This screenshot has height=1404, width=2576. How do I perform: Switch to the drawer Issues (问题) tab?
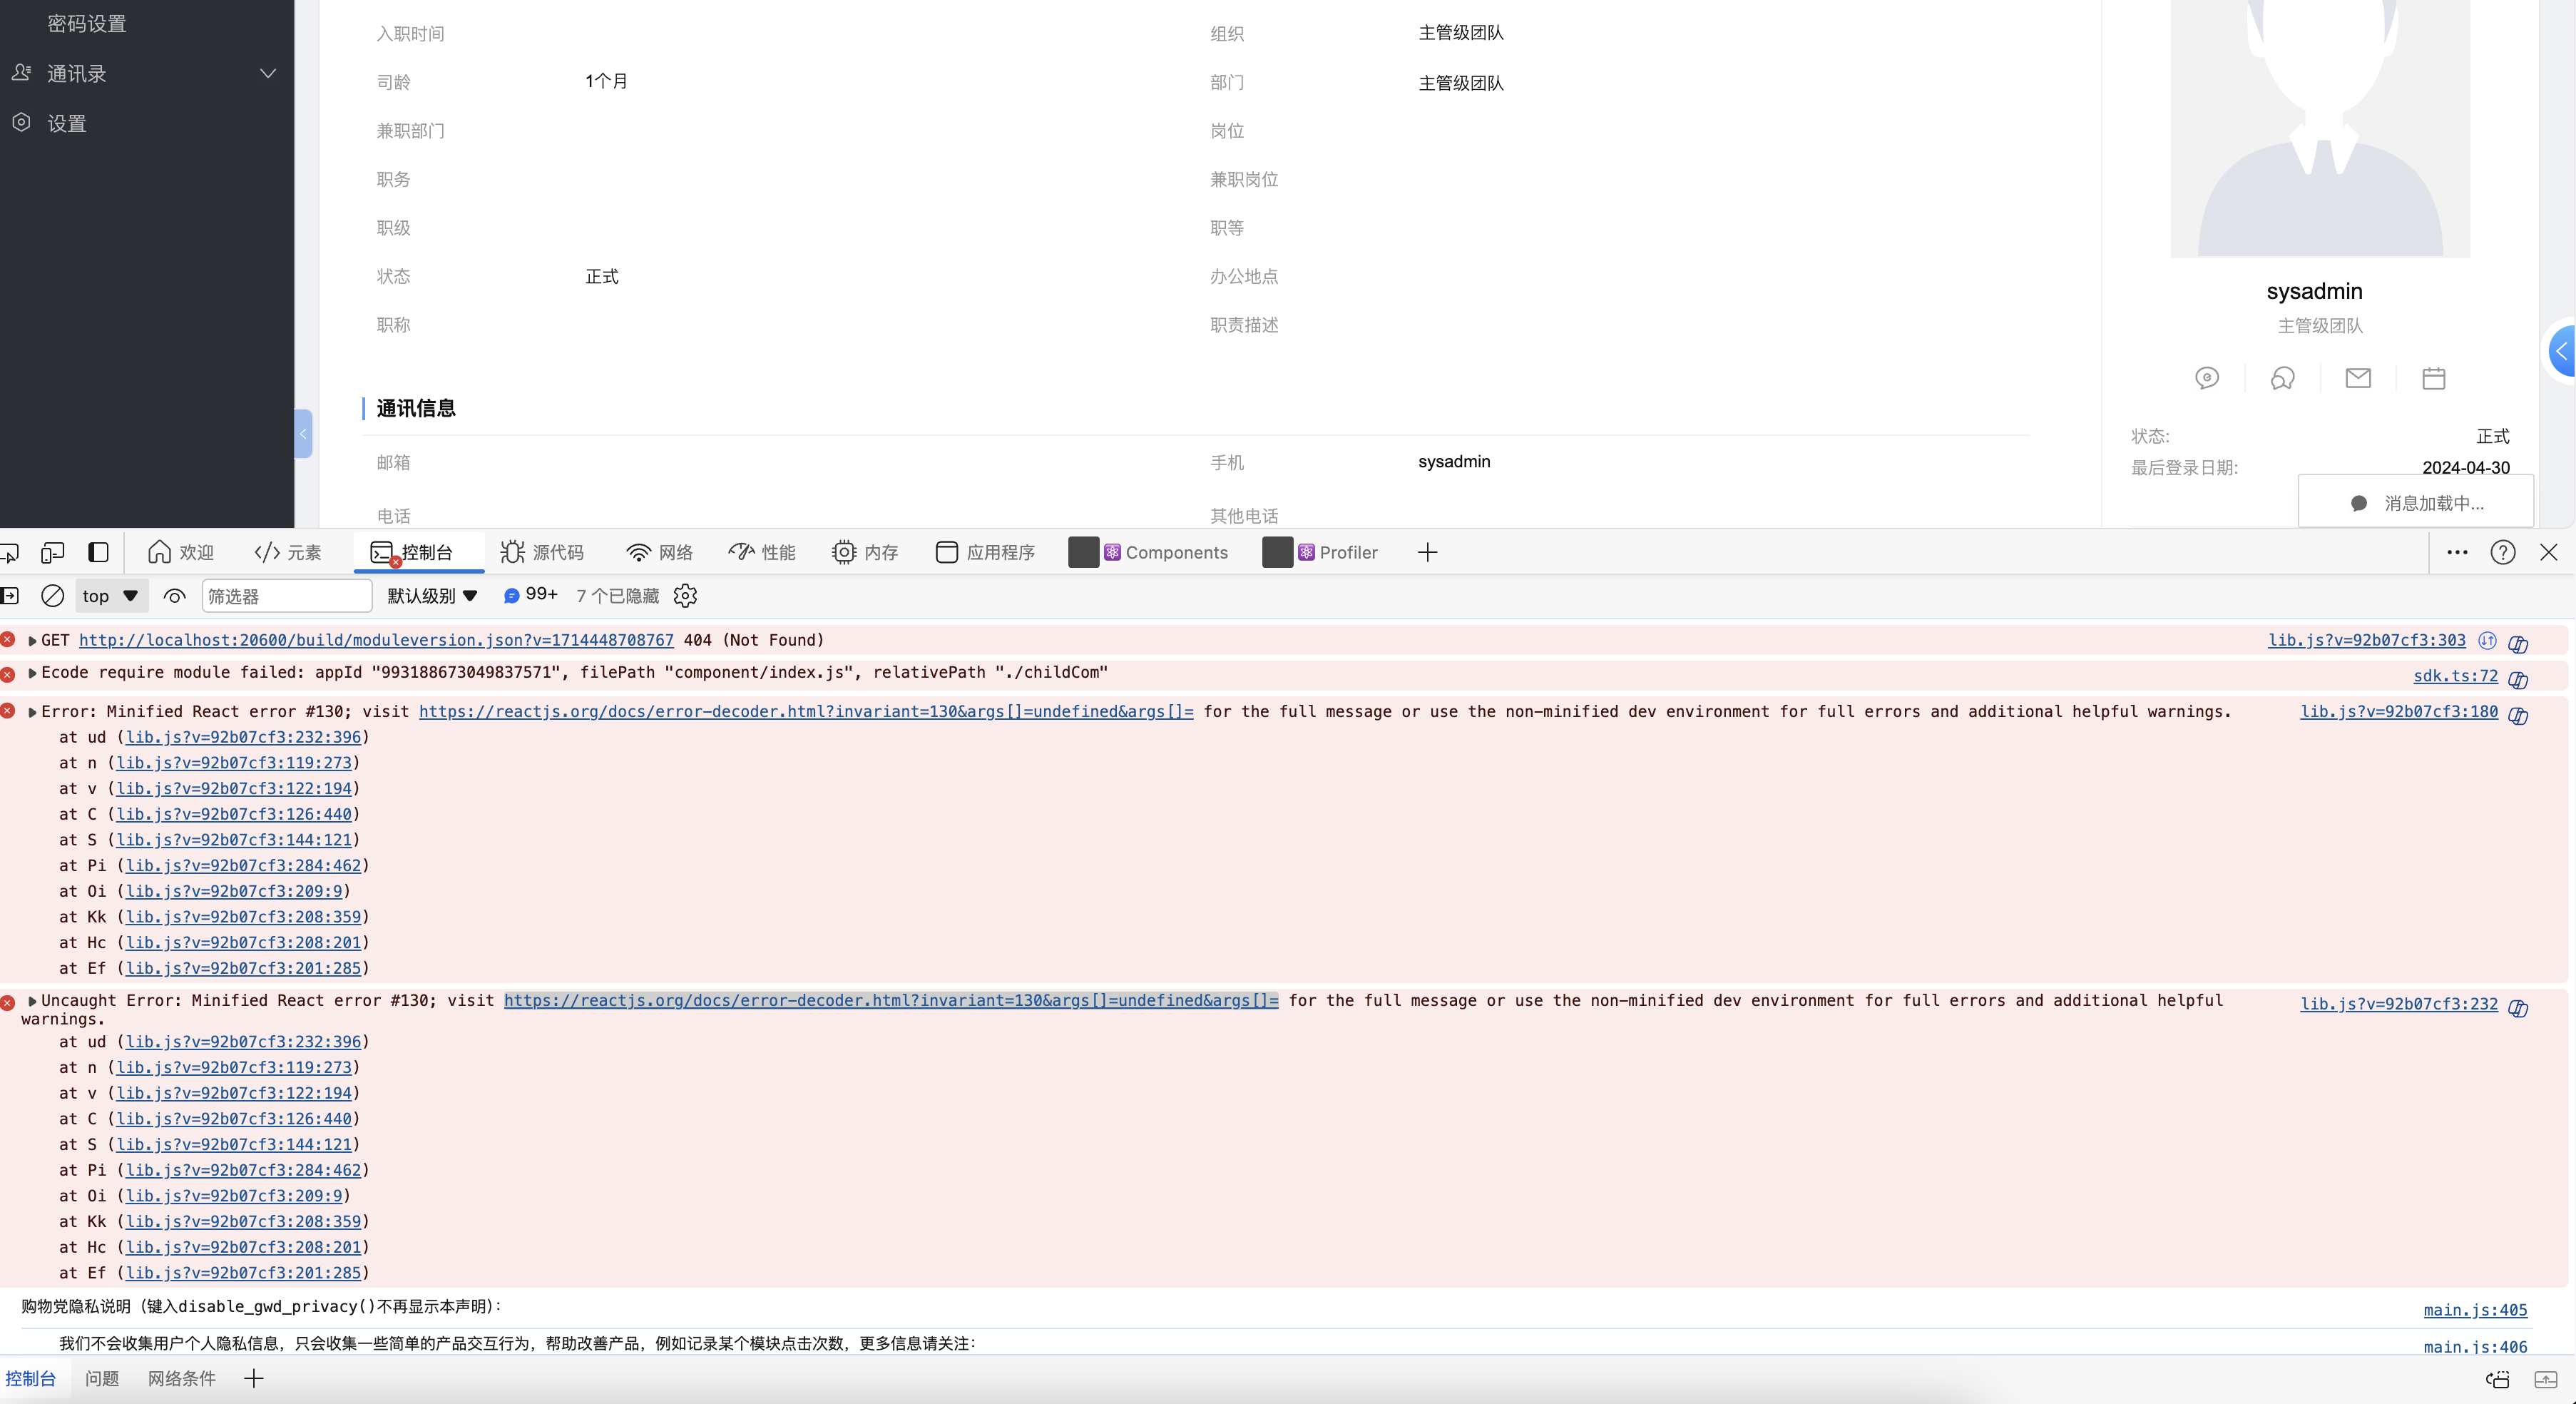pos(102,1379)
